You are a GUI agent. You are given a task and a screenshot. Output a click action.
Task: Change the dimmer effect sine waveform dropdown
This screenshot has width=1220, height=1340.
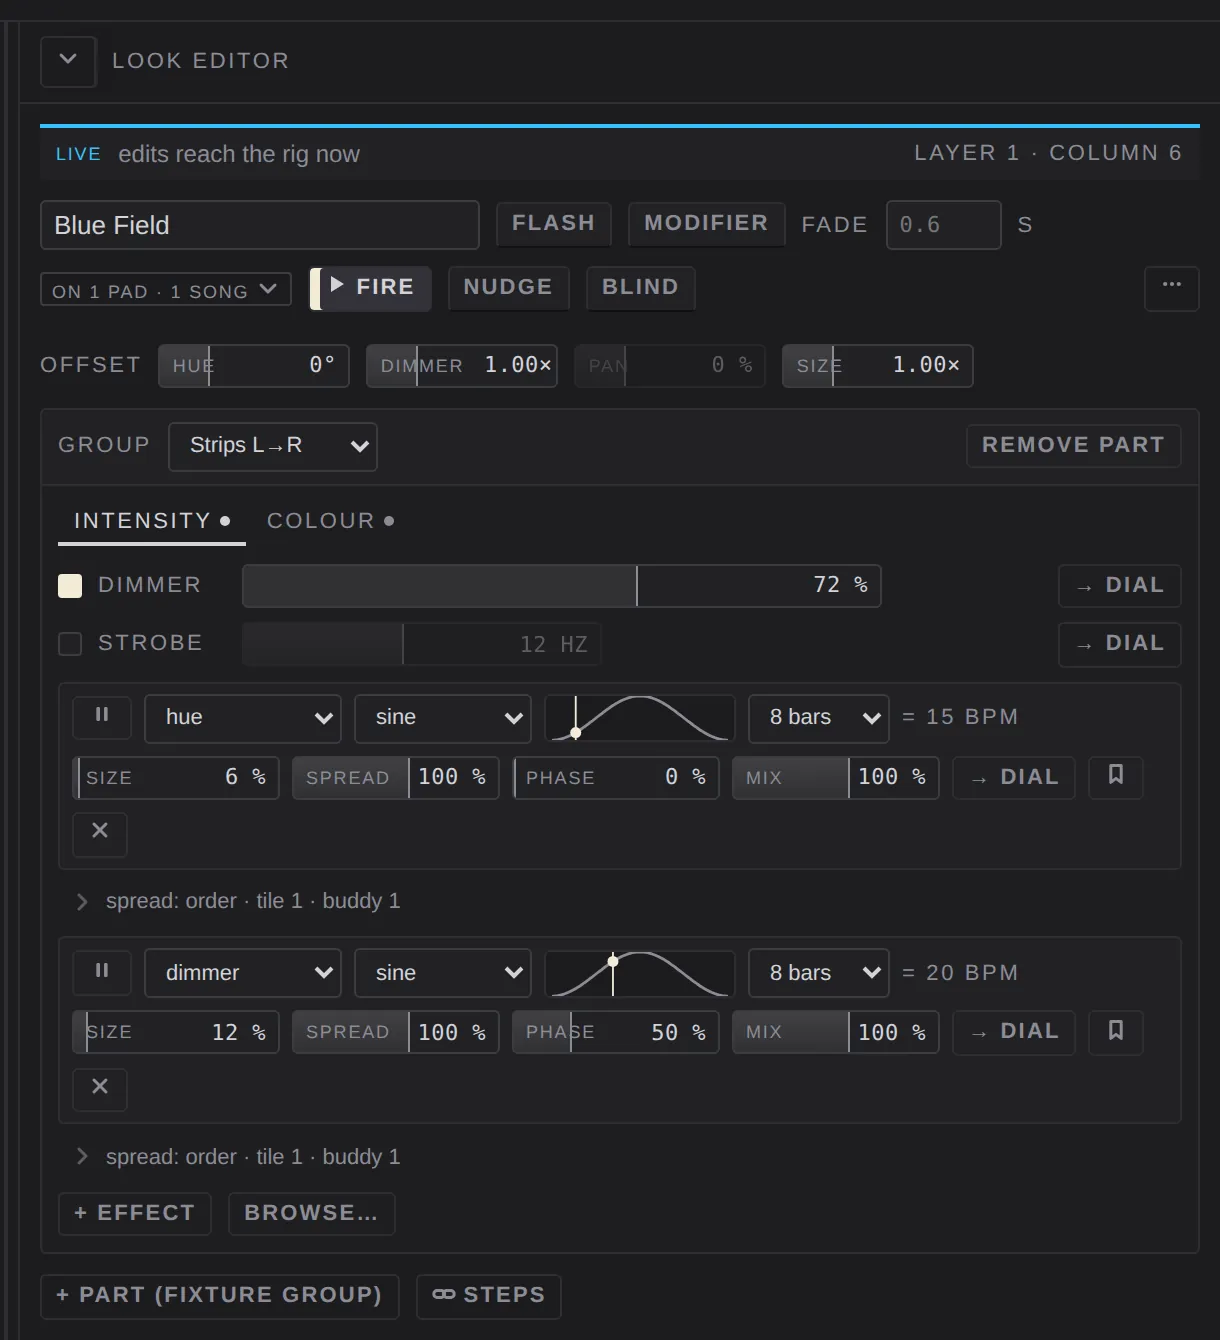tap(443, 973)
